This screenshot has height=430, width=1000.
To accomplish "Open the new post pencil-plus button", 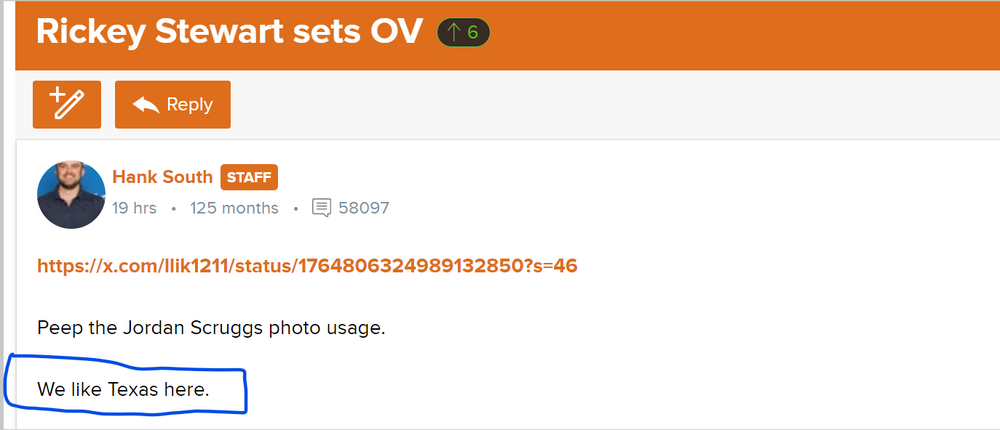I will point(67,104).
